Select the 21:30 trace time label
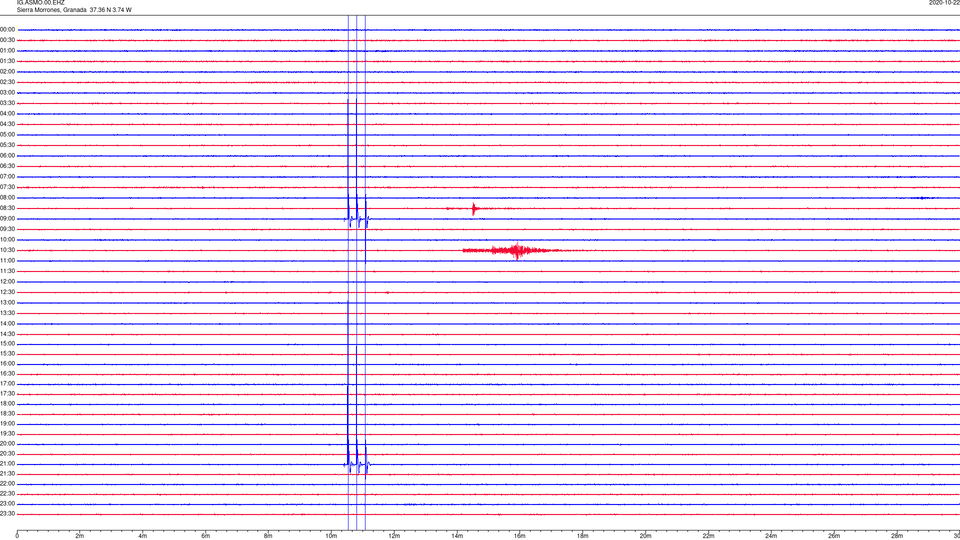Image resolution: width=960 pixels, height=540 pixels. [x=7, y=474]
